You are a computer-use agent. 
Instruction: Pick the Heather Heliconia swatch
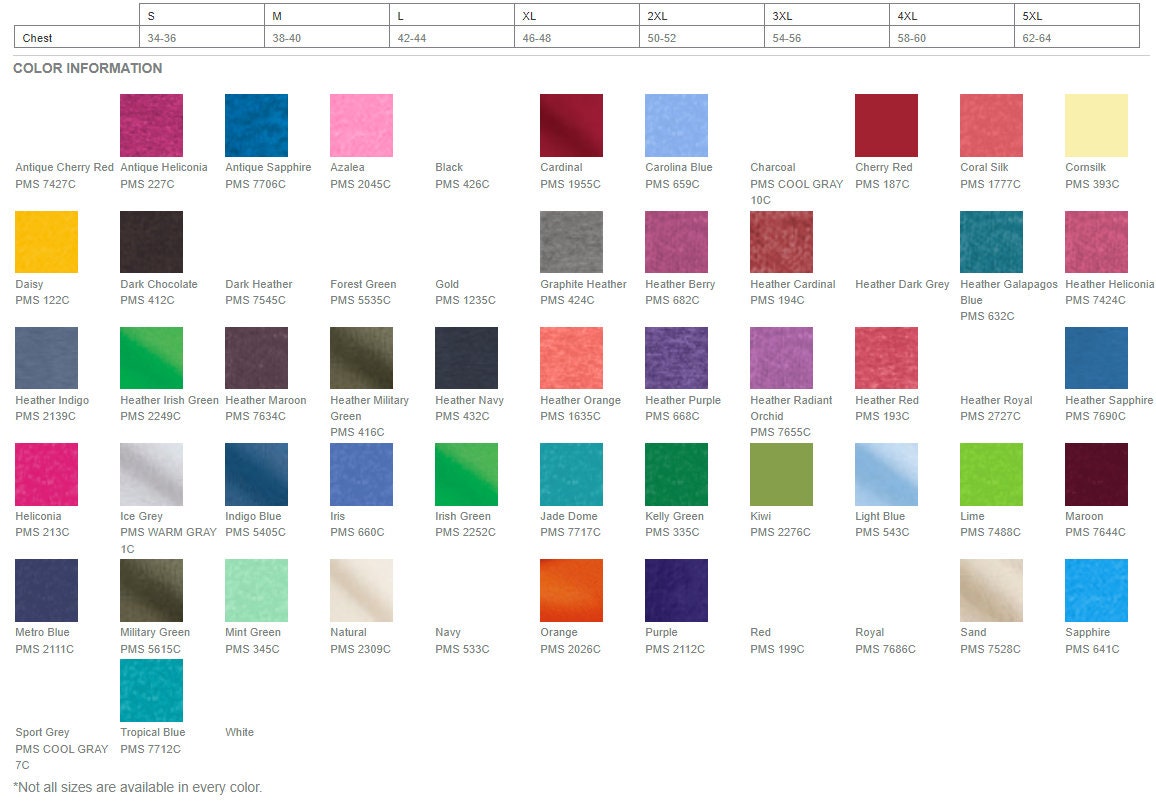[1096, 242]
